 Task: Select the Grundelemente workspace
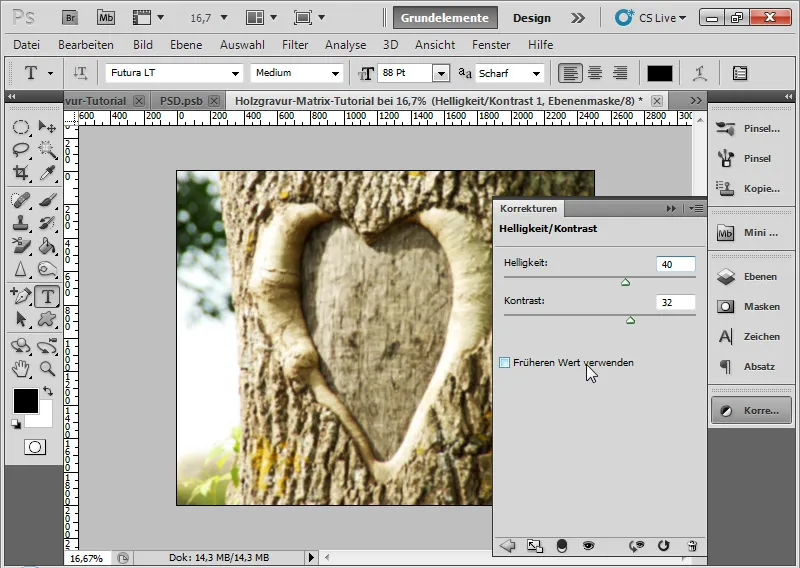pos(445,18)
